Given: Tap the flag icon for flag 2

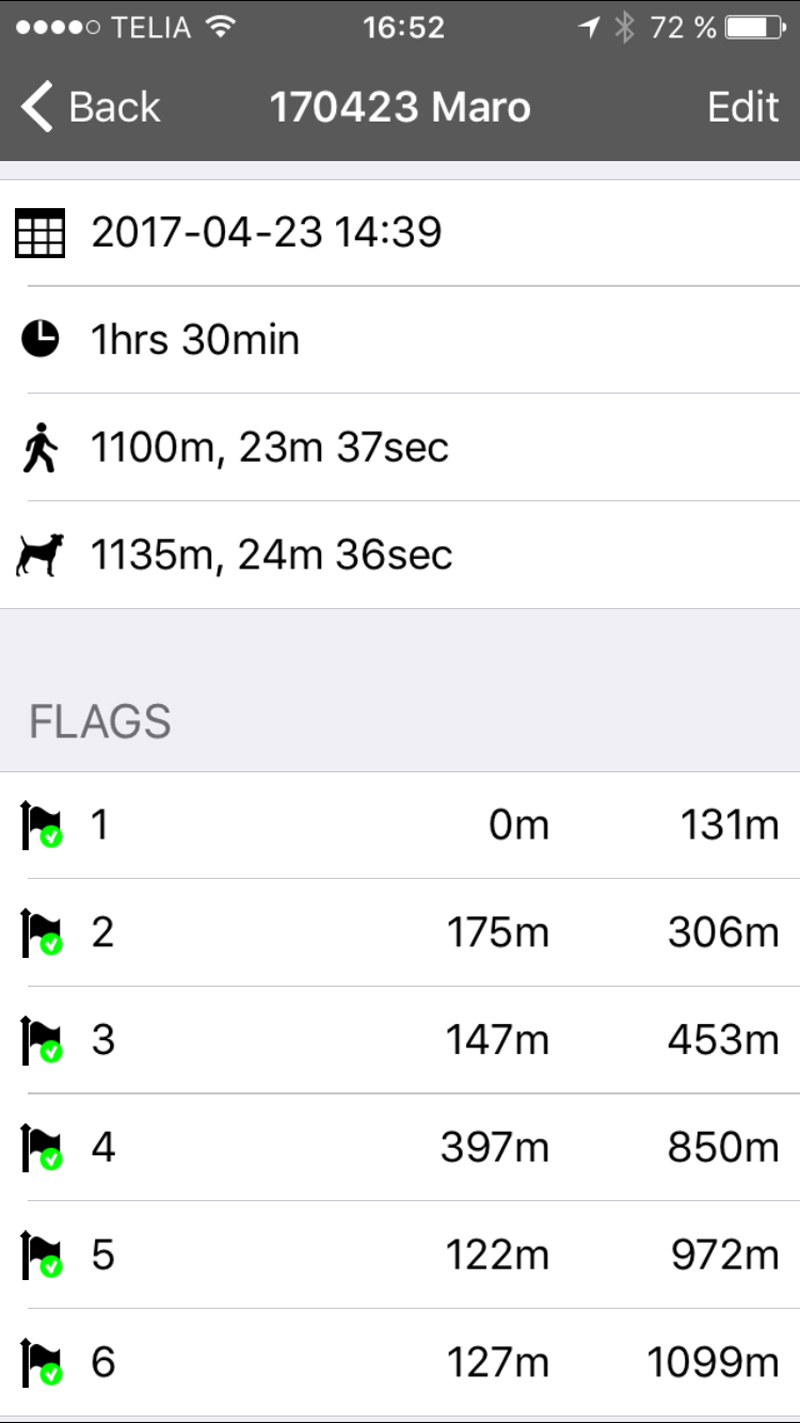Looking at the screenshot, I should tap(41, 933).
